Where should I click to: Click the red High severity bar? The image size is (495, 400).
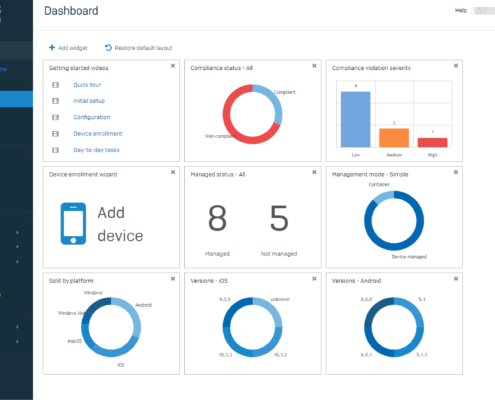(432, 142)
